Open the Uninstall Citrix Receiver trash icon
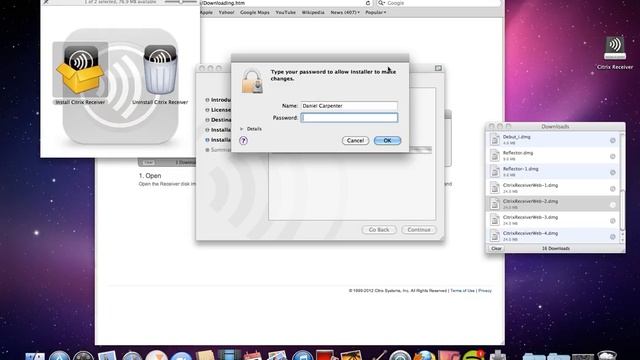Image resolution: width=640 pixels, height=360 pixels. pos(160,70)
